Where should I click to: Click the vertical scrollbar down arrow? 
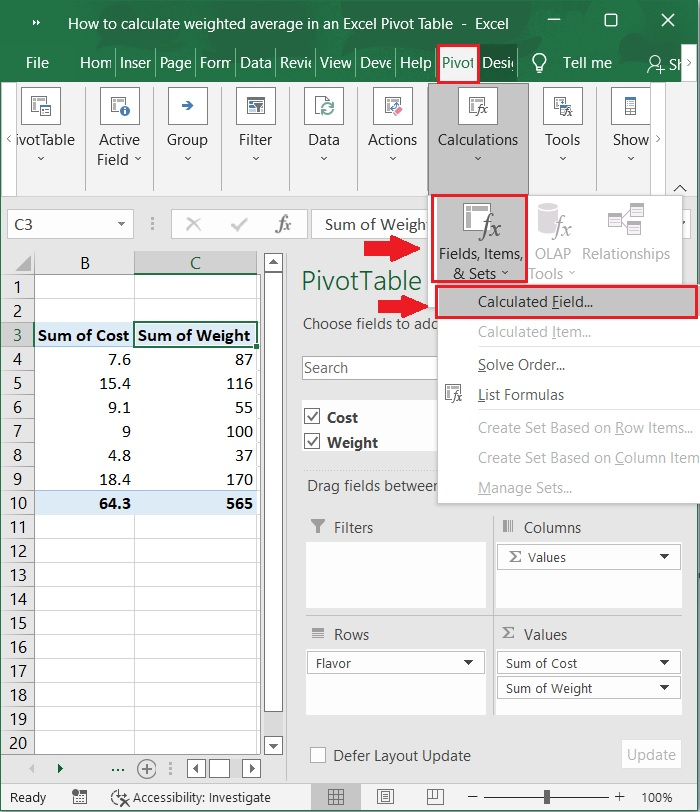273,746
